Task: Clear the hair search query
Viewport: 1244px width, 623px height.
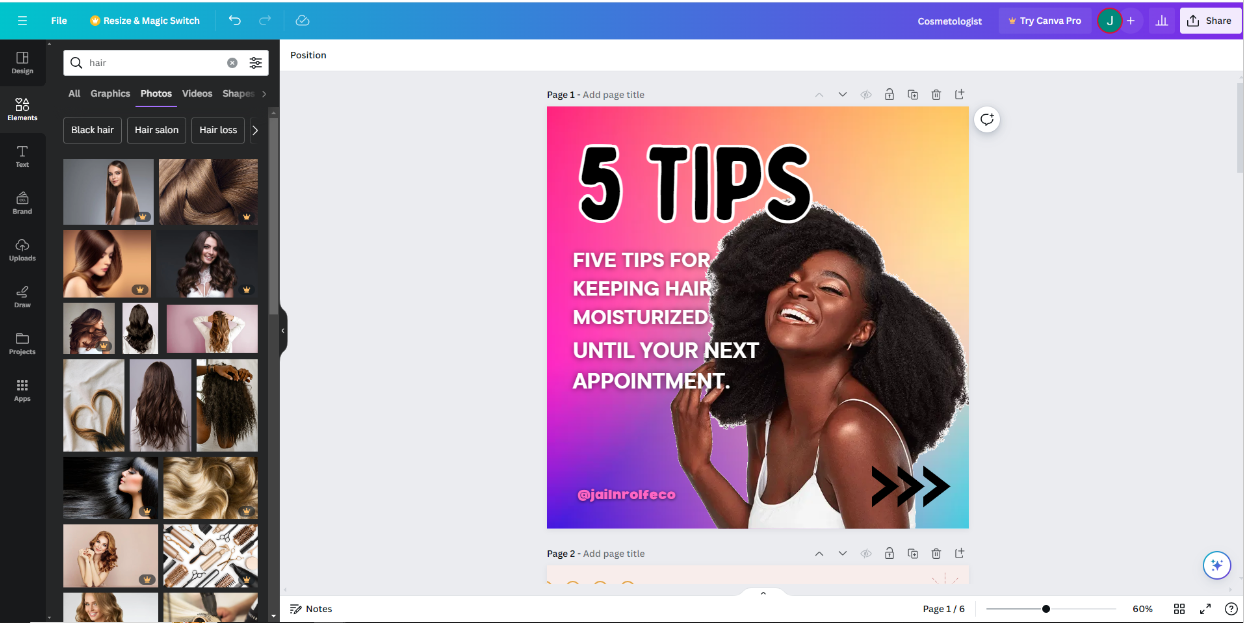Action: click(x=232, y=62)
